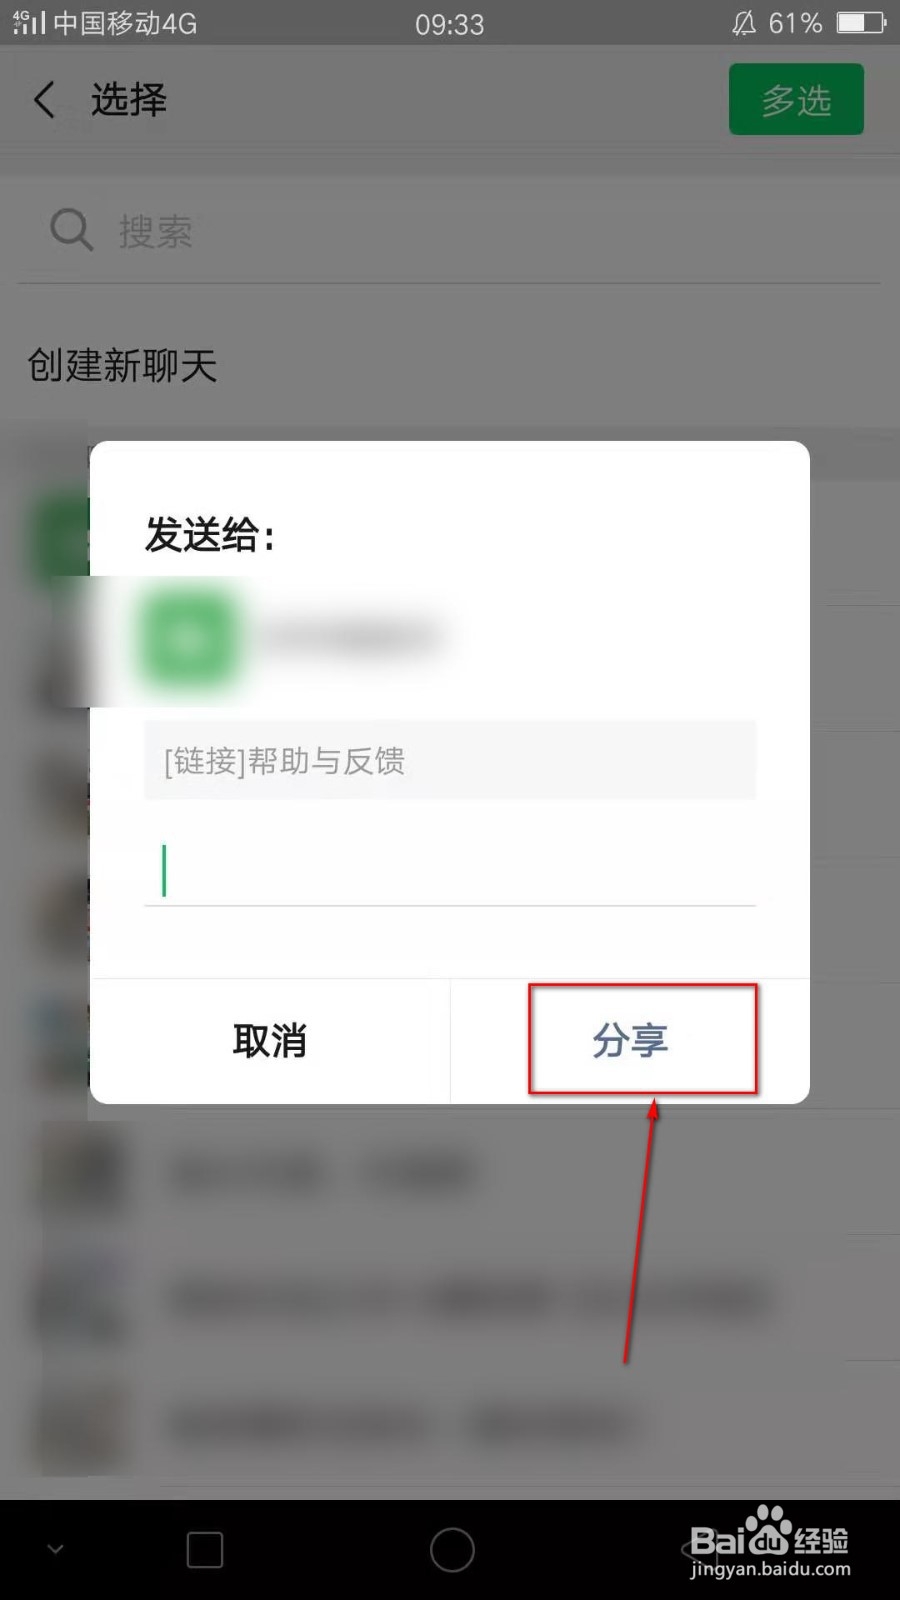Tap the blurred recipient name in dialog

point(350,636)
